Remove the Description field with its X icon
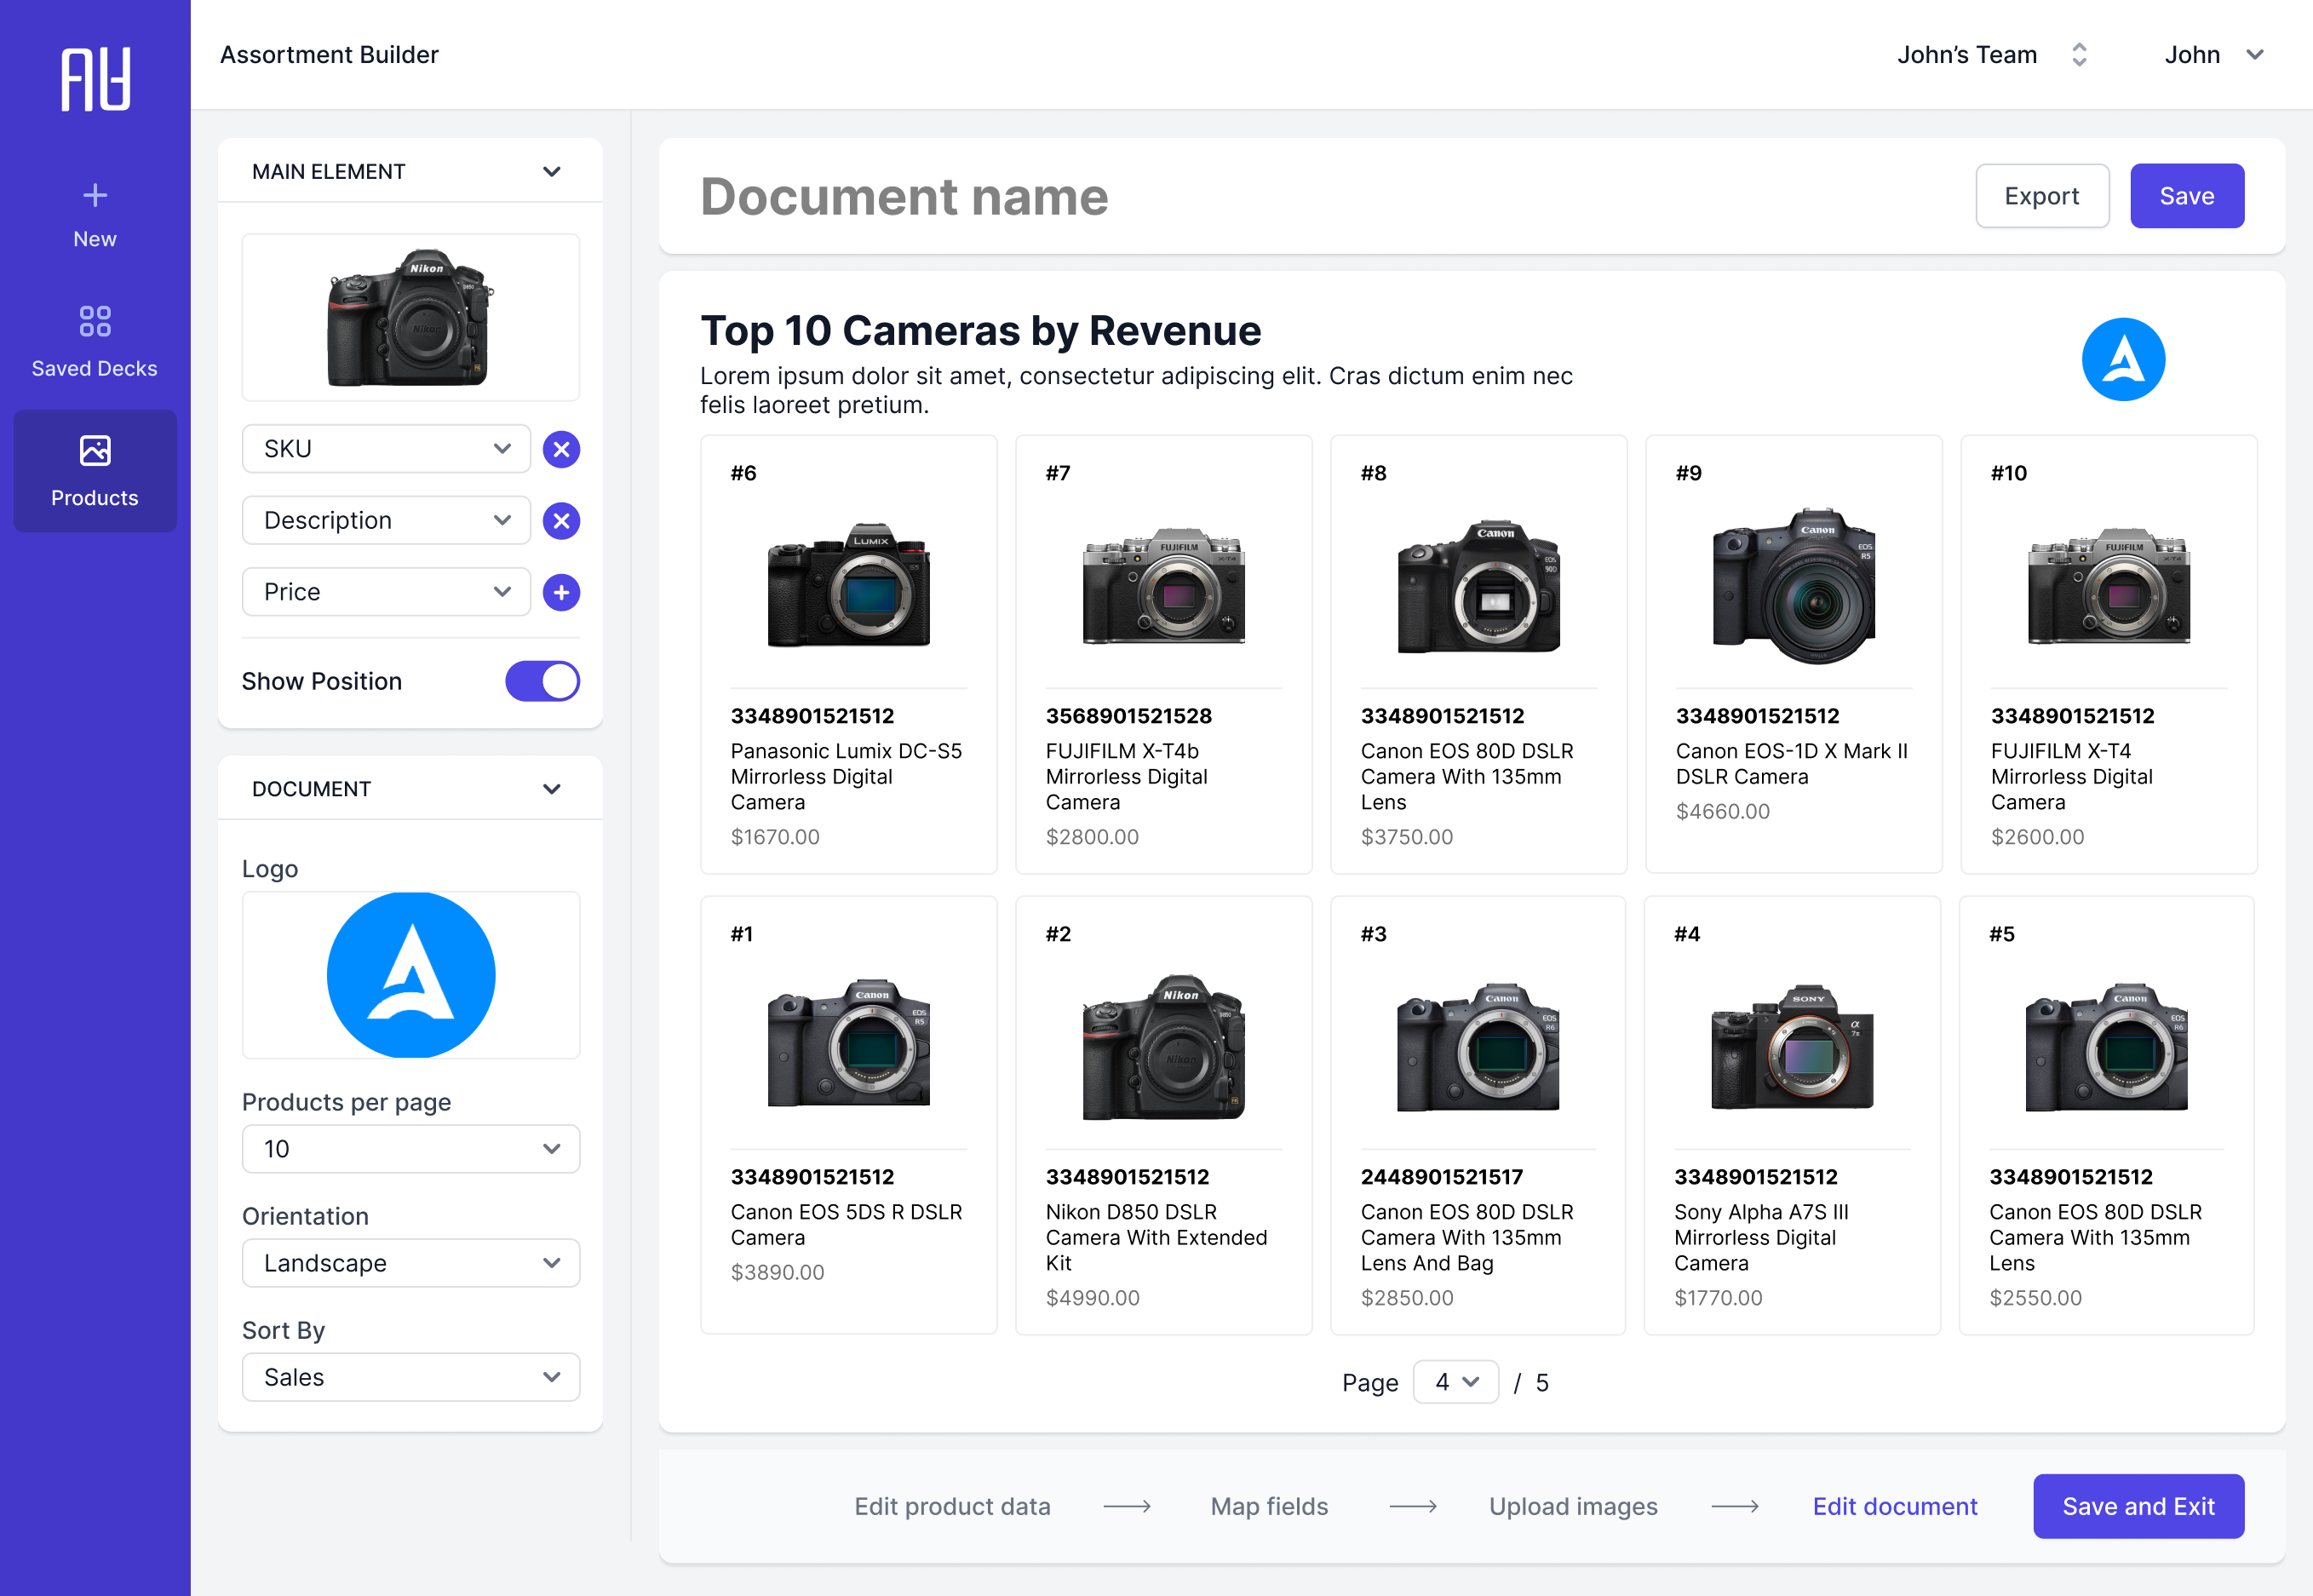This screenshot has height=1596, width=2313. click(x=561, y=520)
